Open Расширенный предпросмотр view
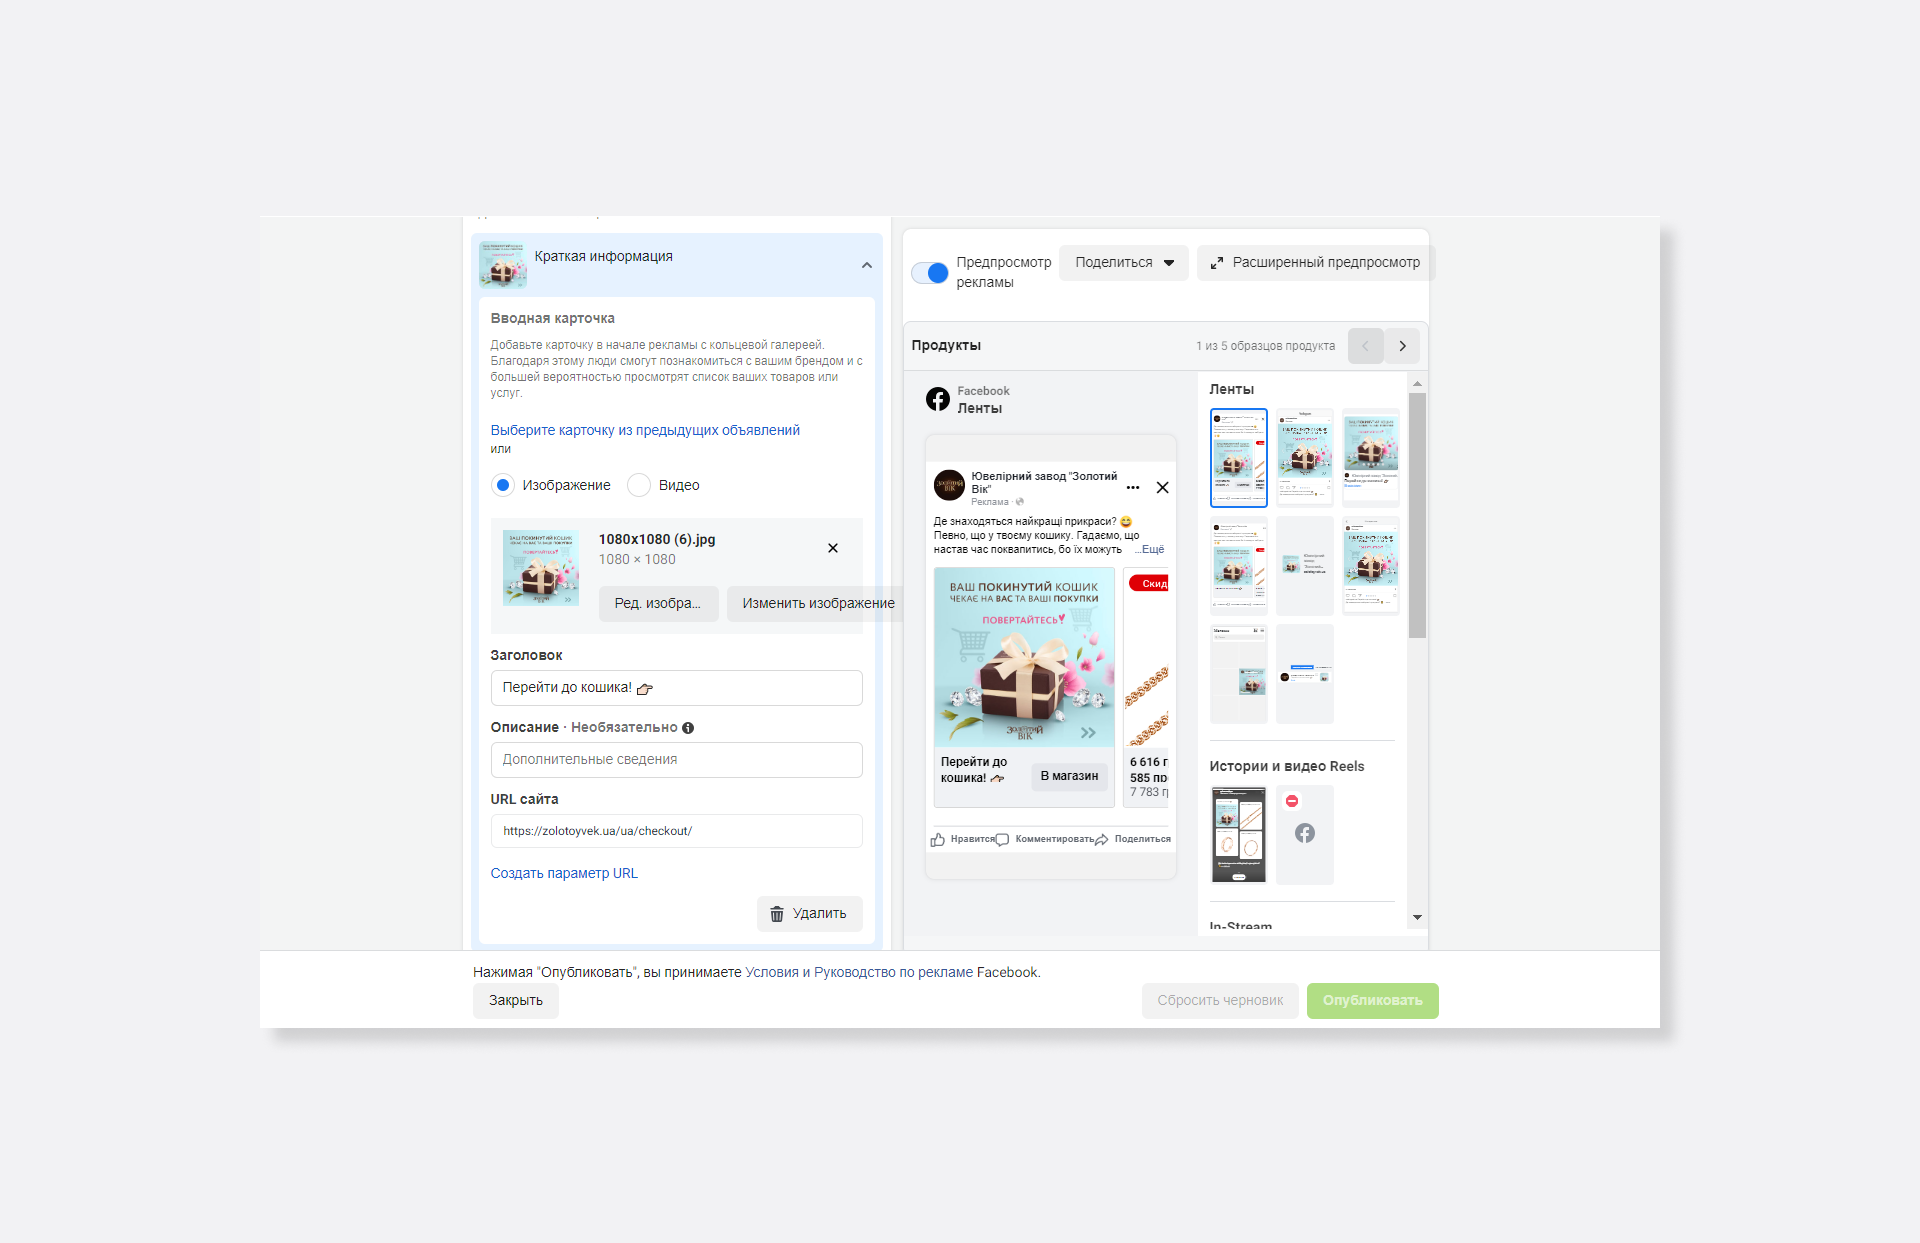The width and height of the screenshot is (1920, 1243). coord(1315,263)
